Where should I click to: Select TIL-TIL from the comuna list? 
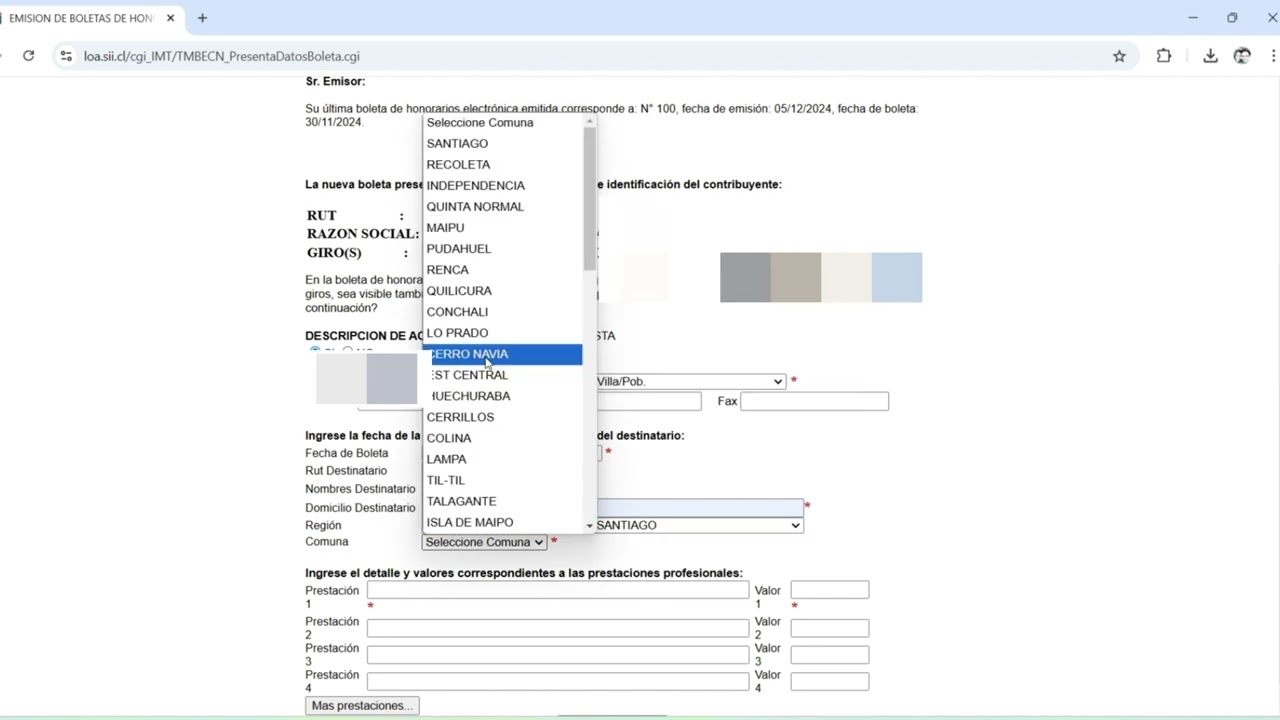click(x=503, y=480)
